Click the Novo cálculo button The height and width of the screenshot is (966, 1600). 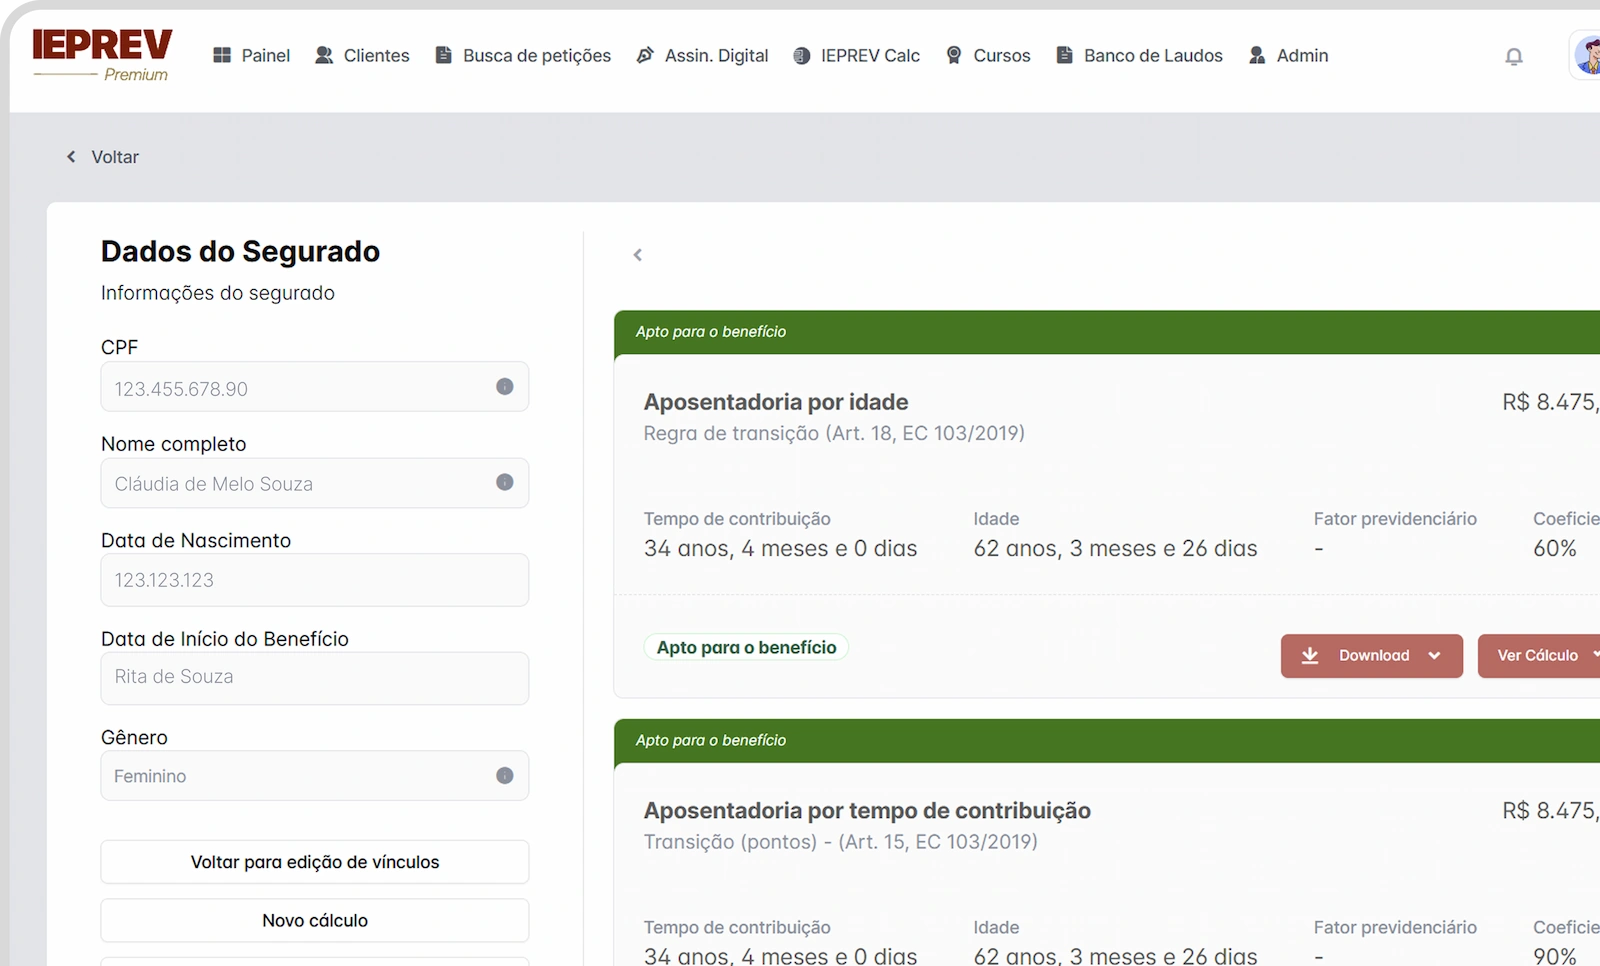pos(315,920)
